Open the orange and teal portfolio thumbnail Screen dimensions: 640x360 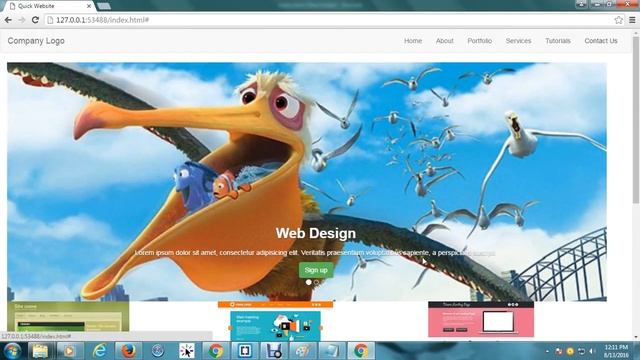tap(276, 320)
